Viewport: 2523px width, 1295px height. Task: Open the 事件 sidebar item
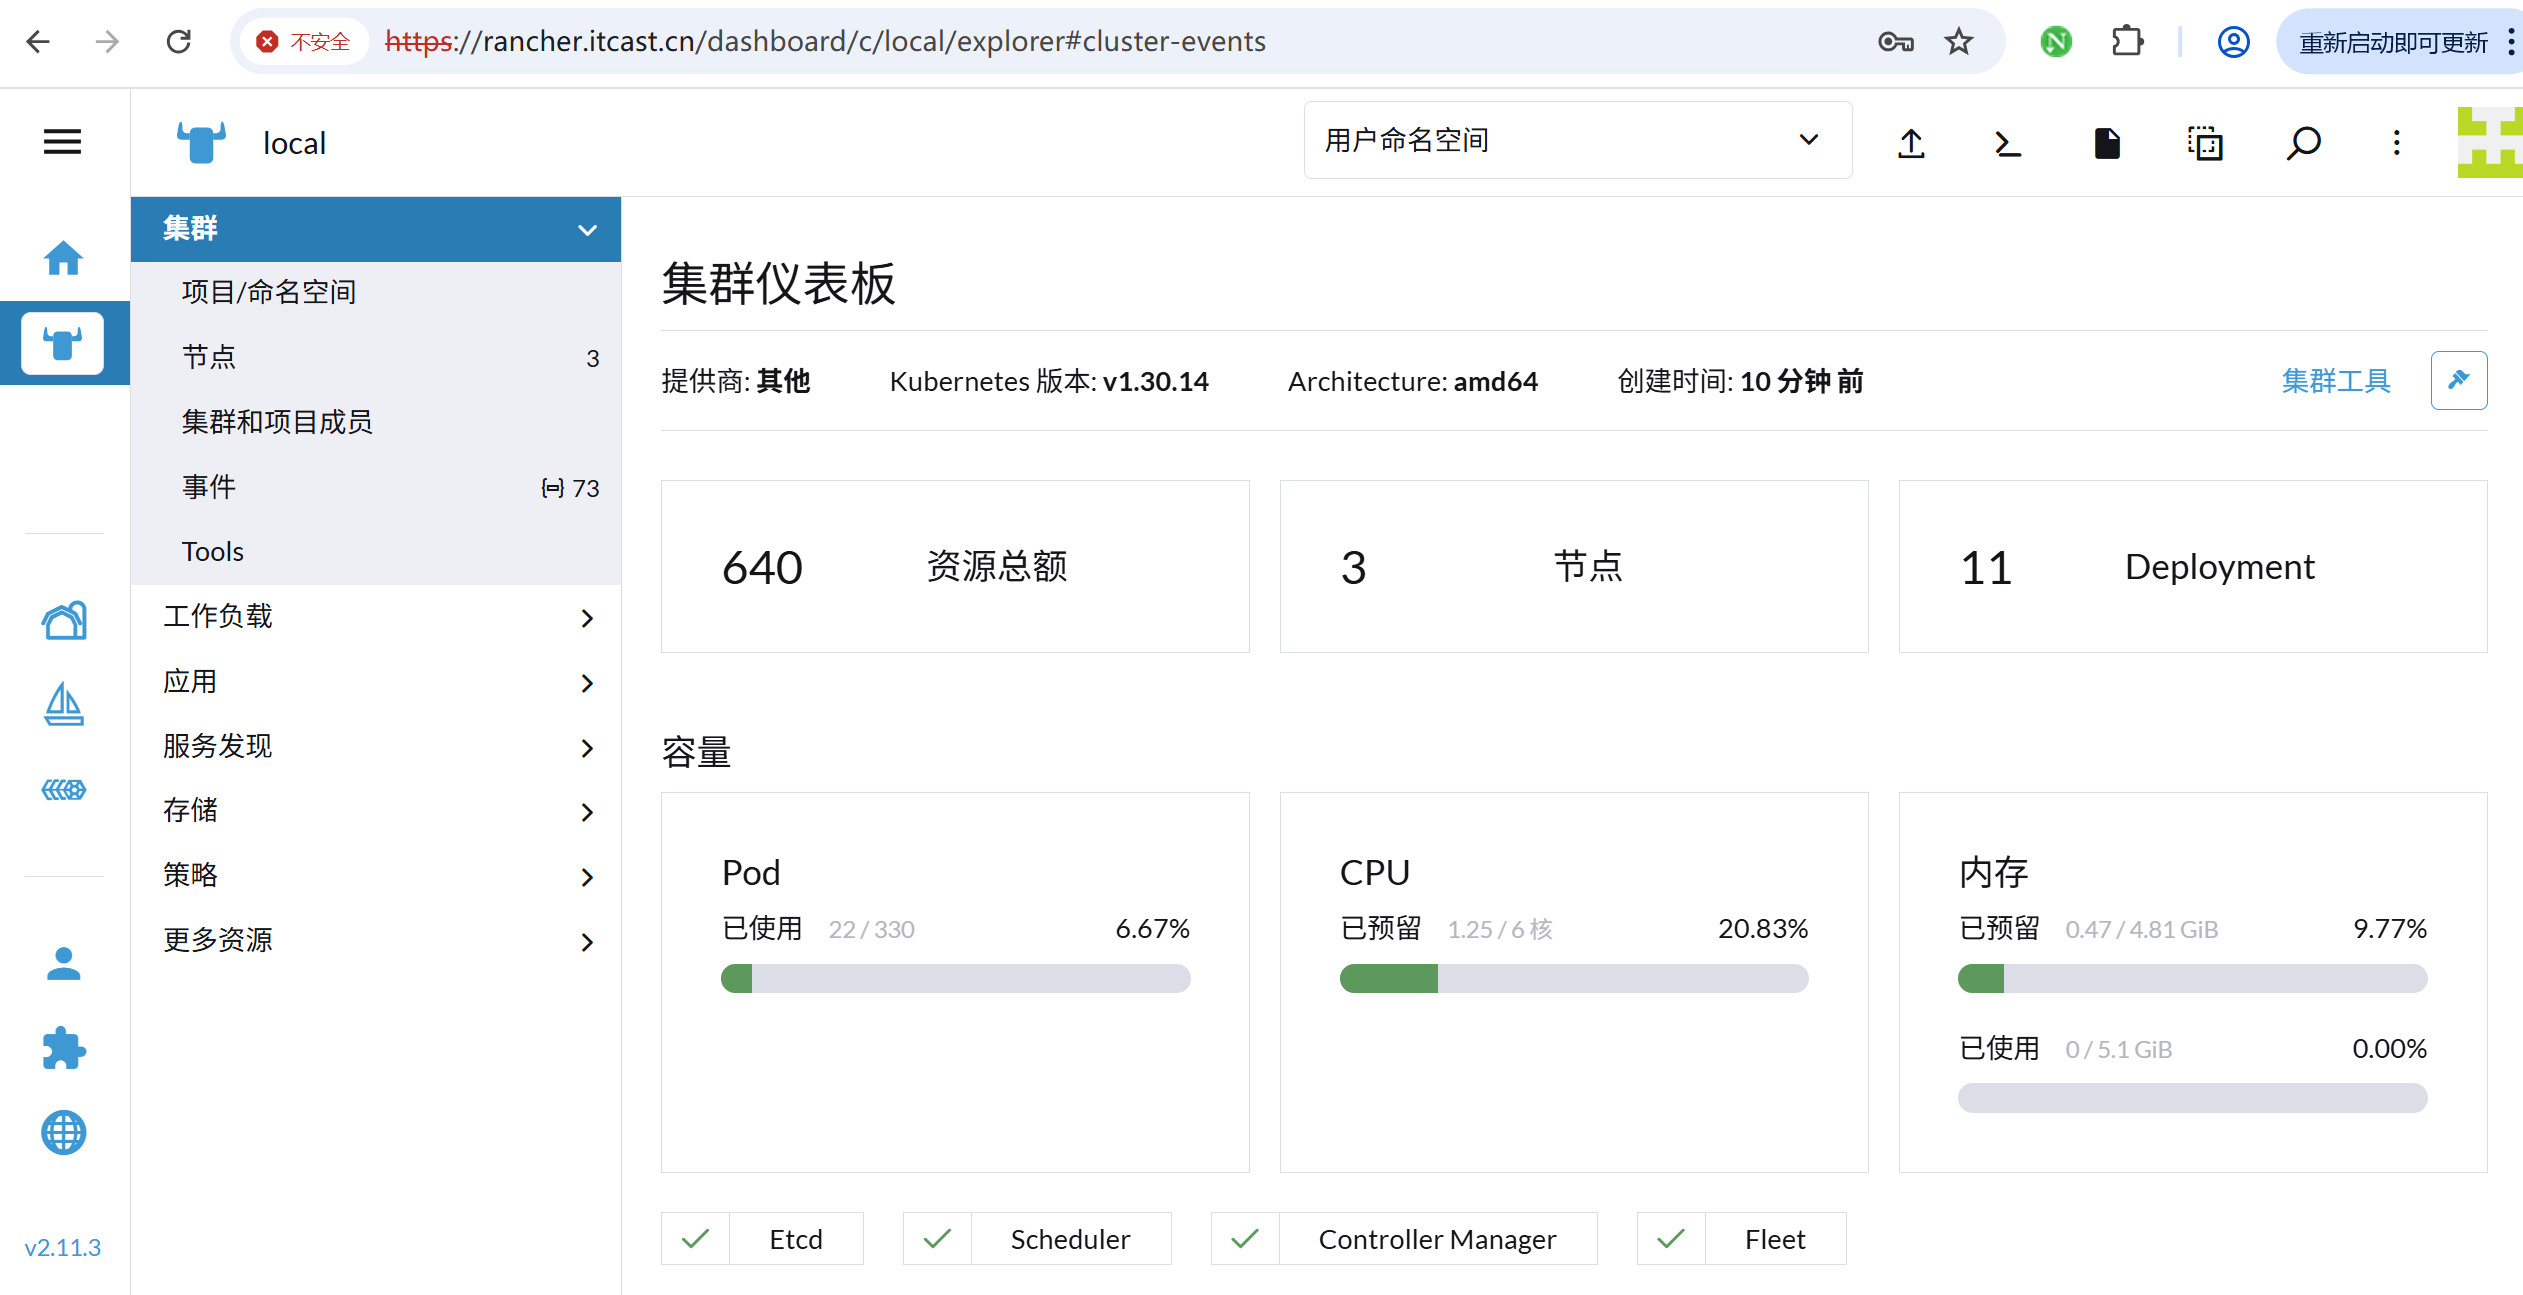376,487
